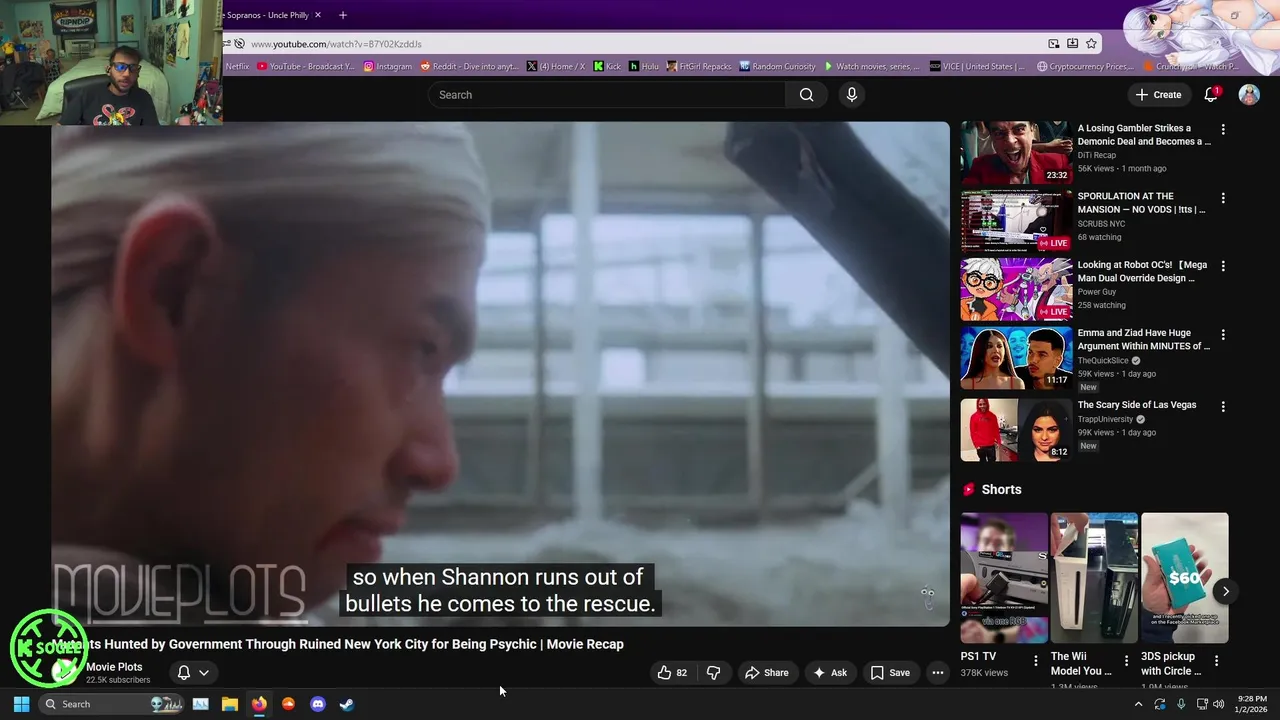Open the Kick bookmark

pos(607,66)
